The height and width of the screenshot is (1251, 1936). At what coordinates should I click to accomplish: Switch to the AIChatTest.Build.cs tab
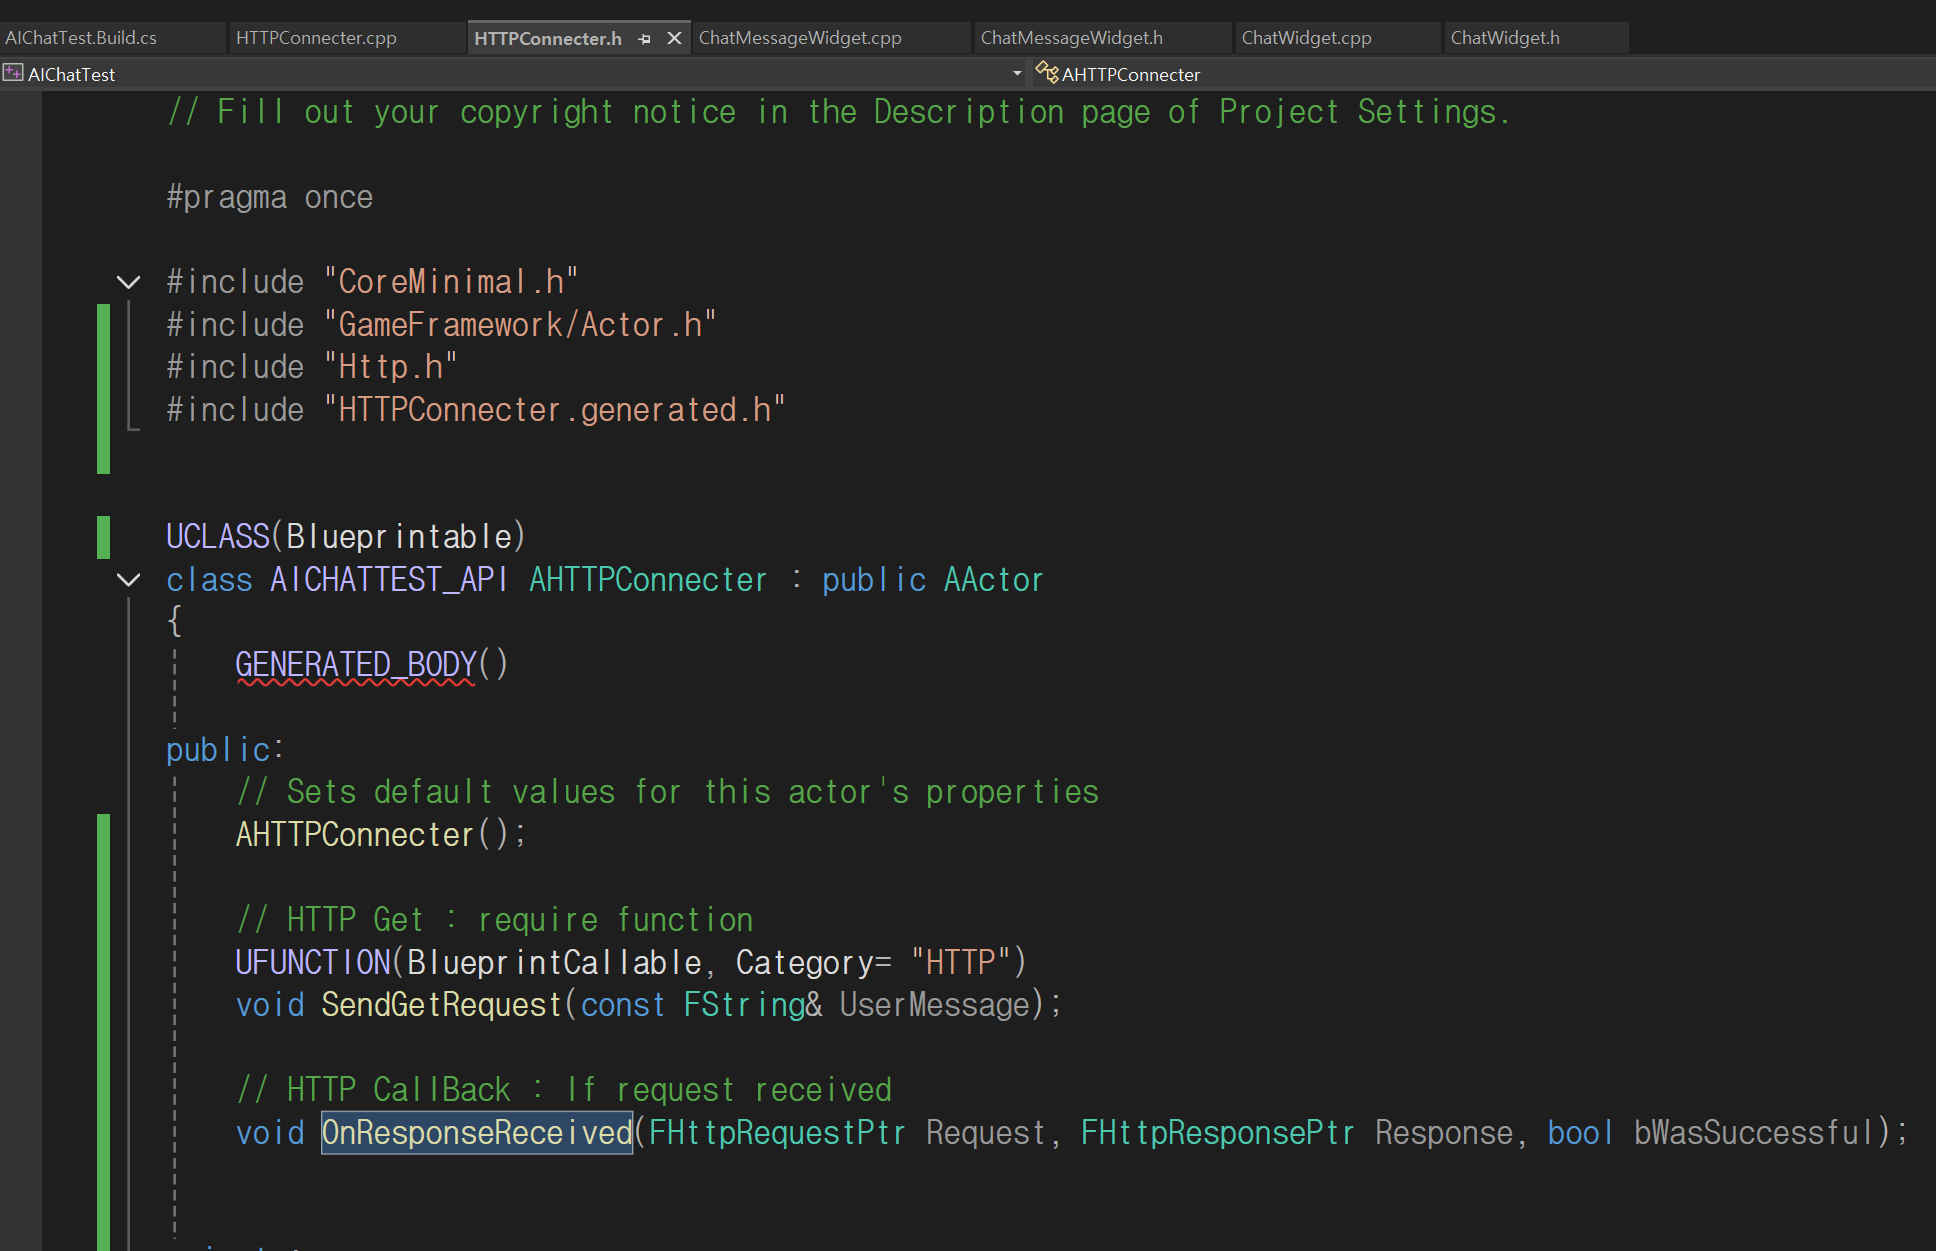point(82,38)
